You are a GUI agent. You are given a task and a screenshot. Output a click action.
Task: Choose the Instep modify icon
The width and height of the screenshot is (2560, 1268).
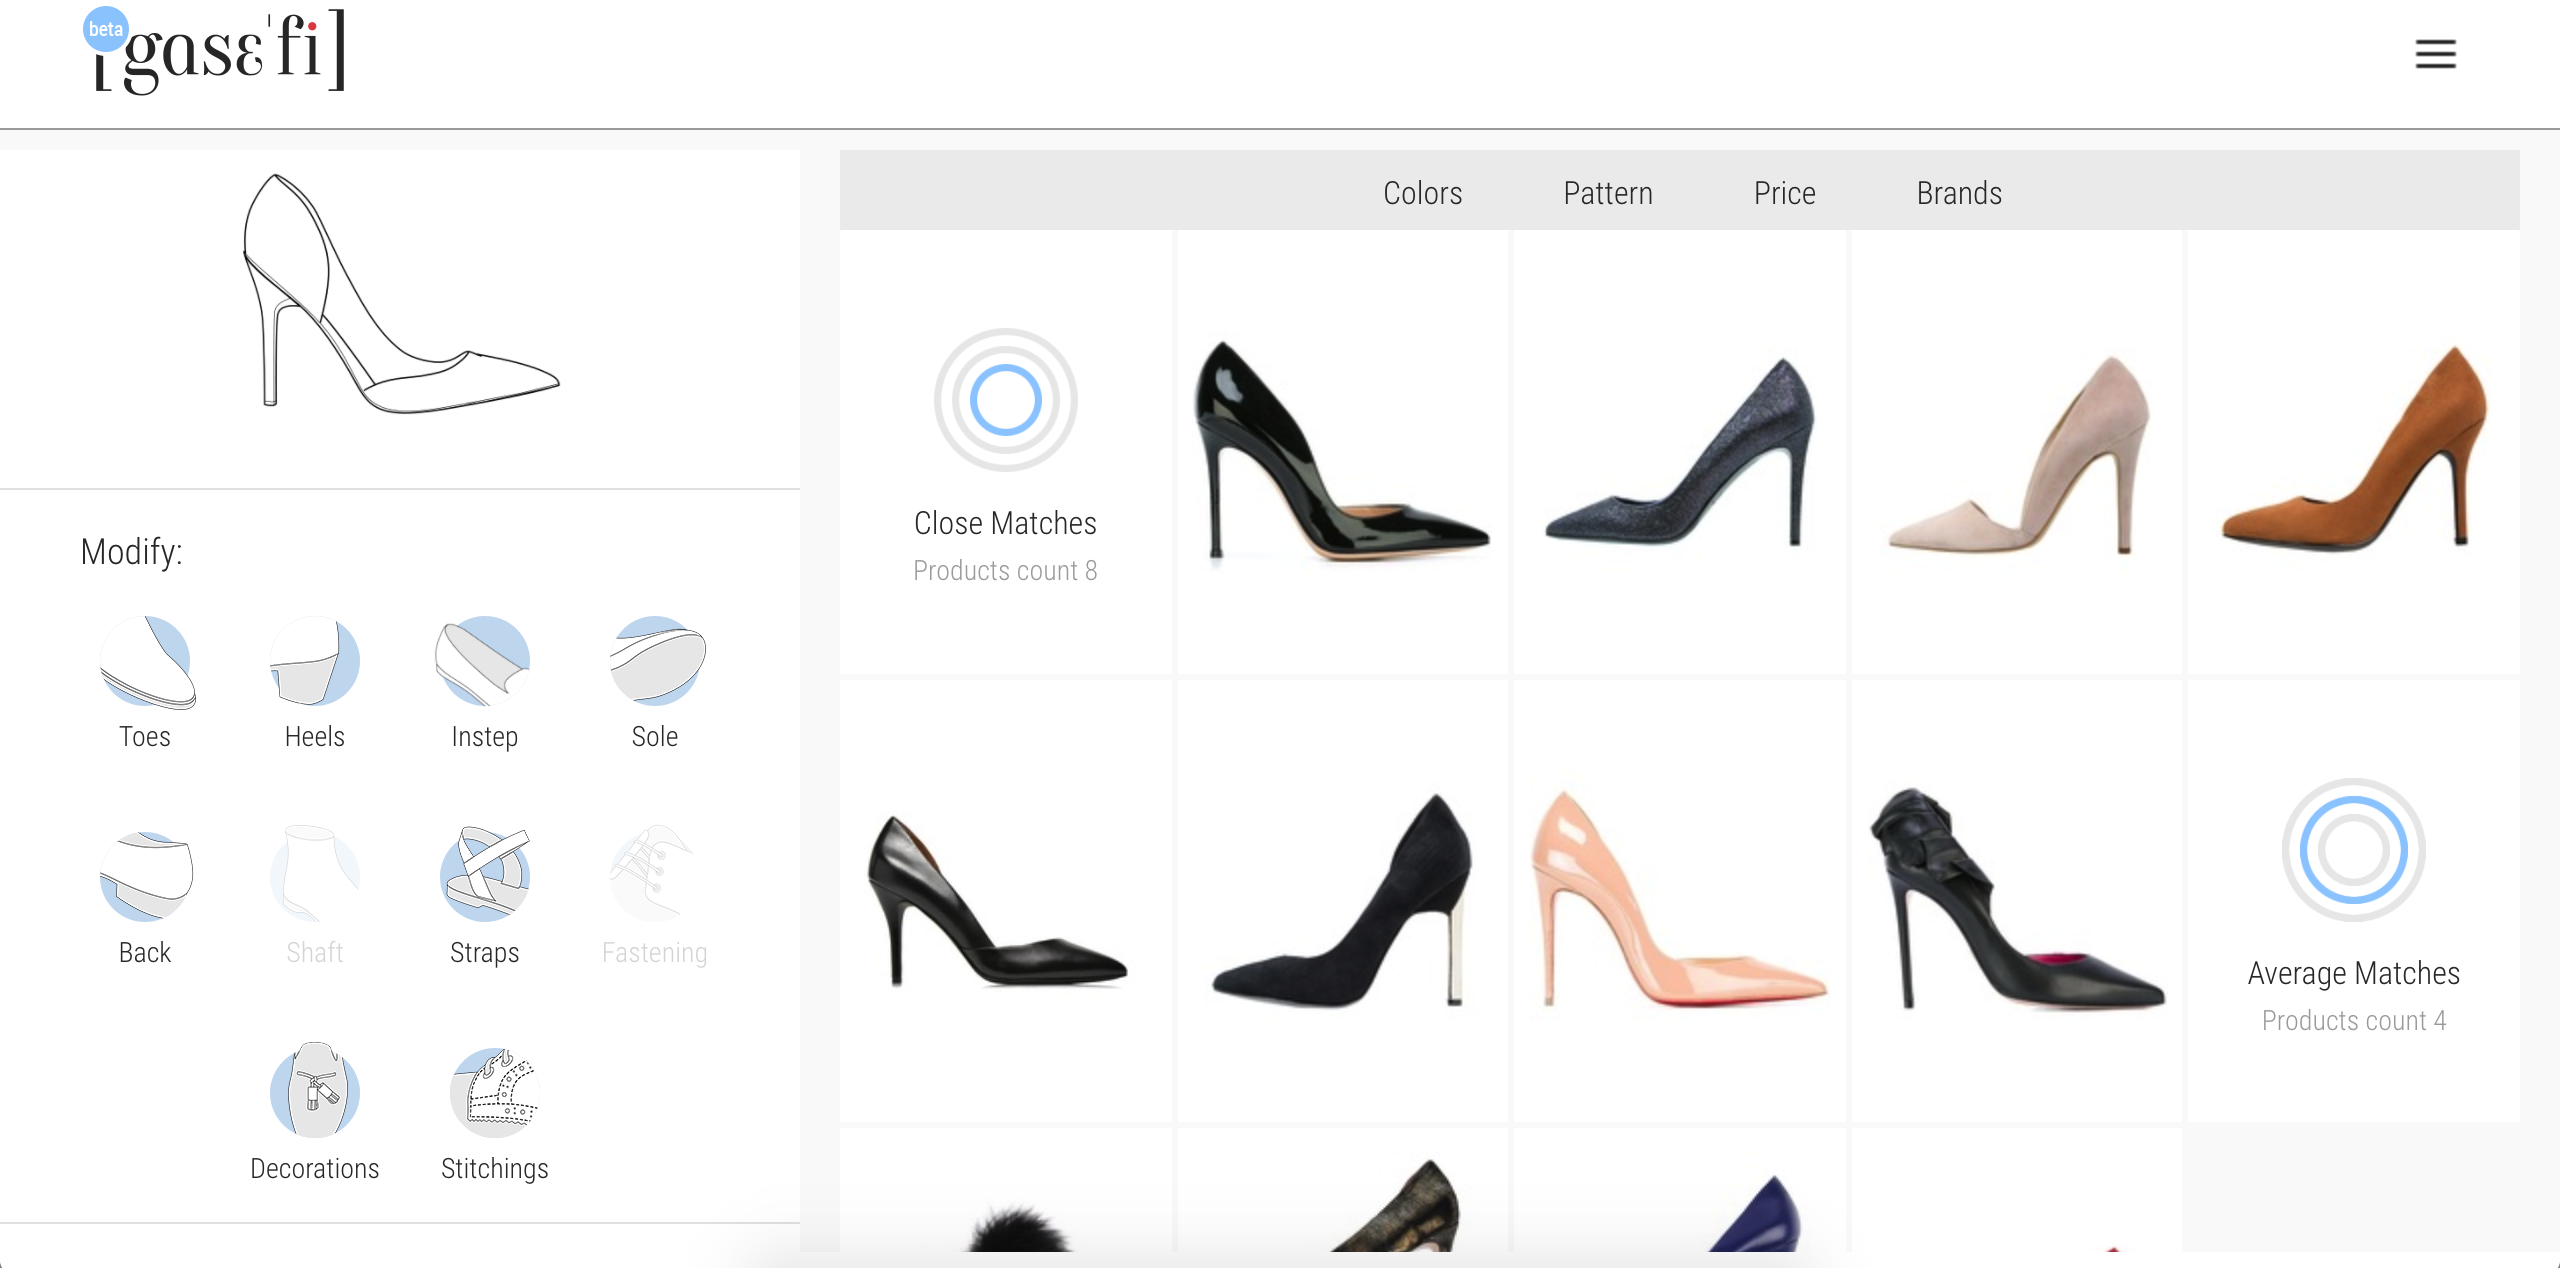coord(484,663)
